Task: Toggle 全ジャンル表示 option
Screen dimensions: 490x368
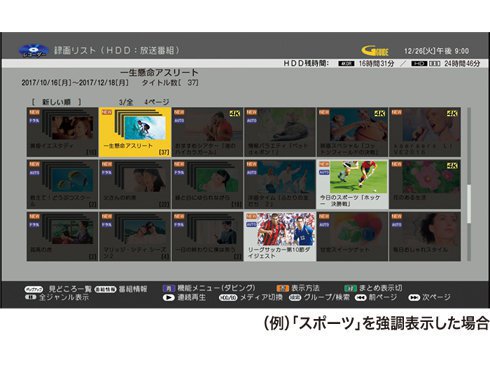Action: 57,297
